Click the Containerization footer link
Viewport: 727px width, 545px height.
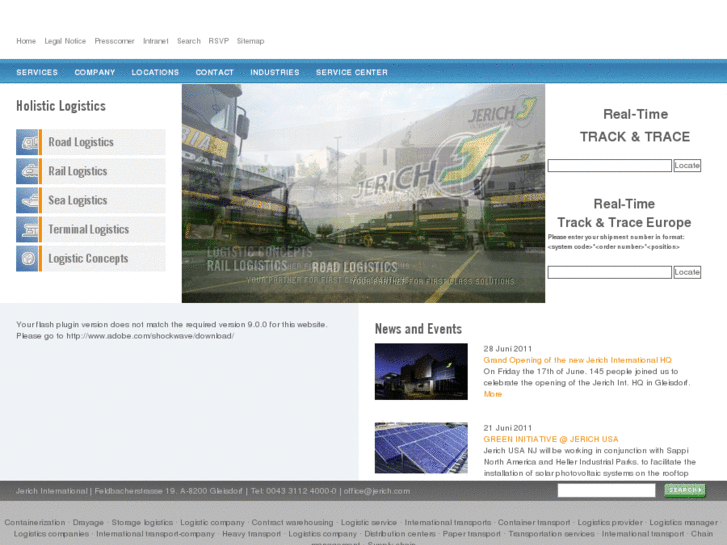(35, 522)
